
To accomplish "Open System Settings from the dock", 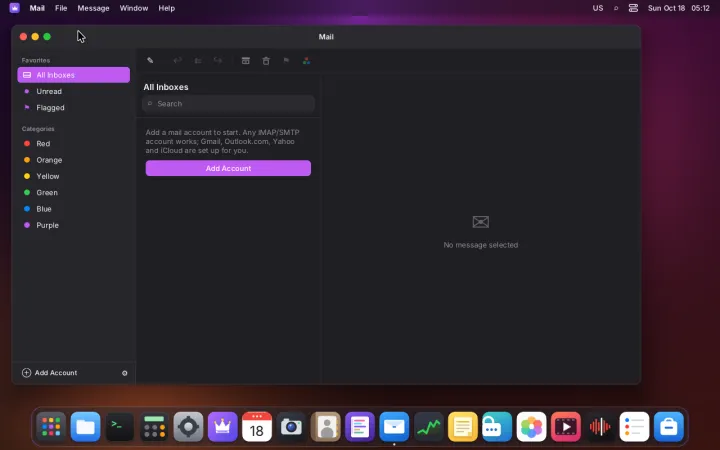I will 188,427.
